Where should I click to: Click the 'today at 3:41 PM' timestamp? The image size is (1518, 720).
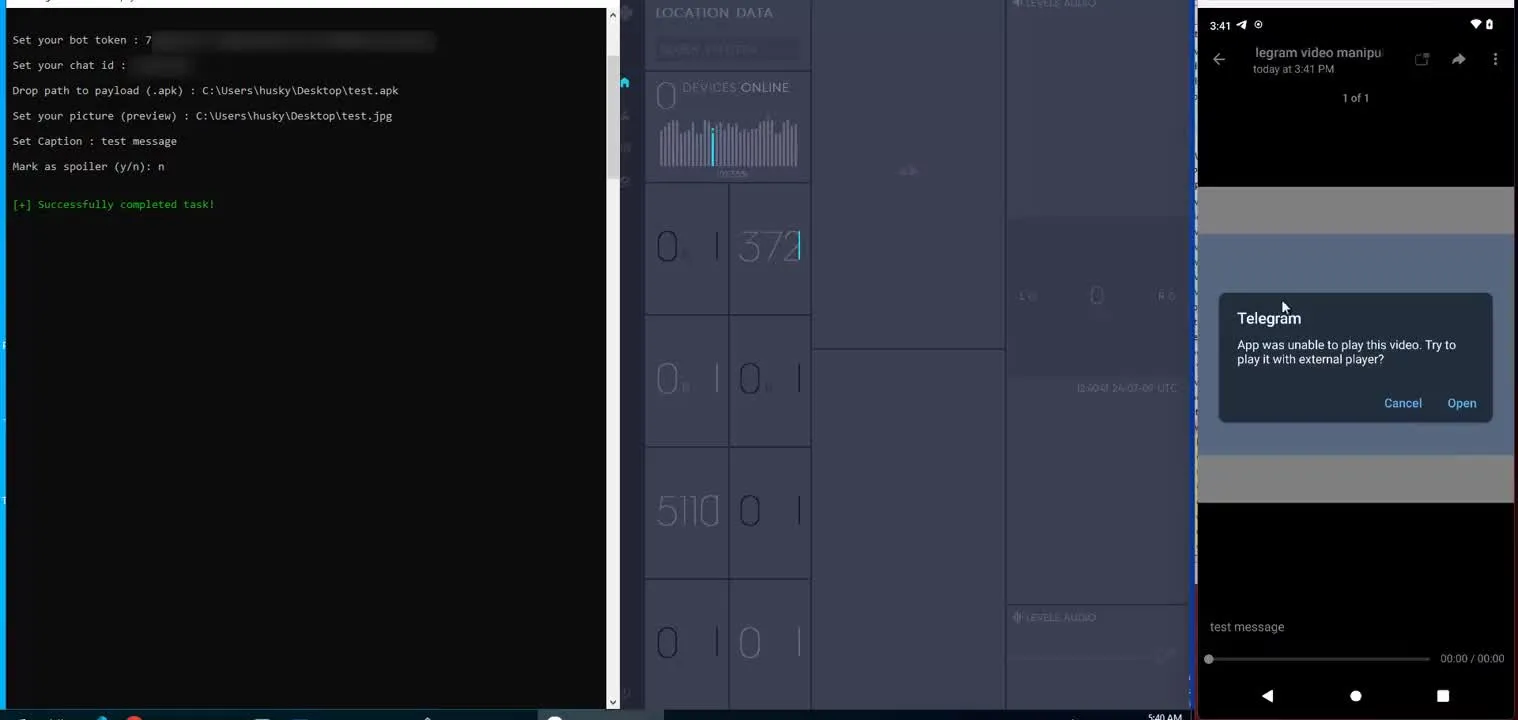(1293, 69)
